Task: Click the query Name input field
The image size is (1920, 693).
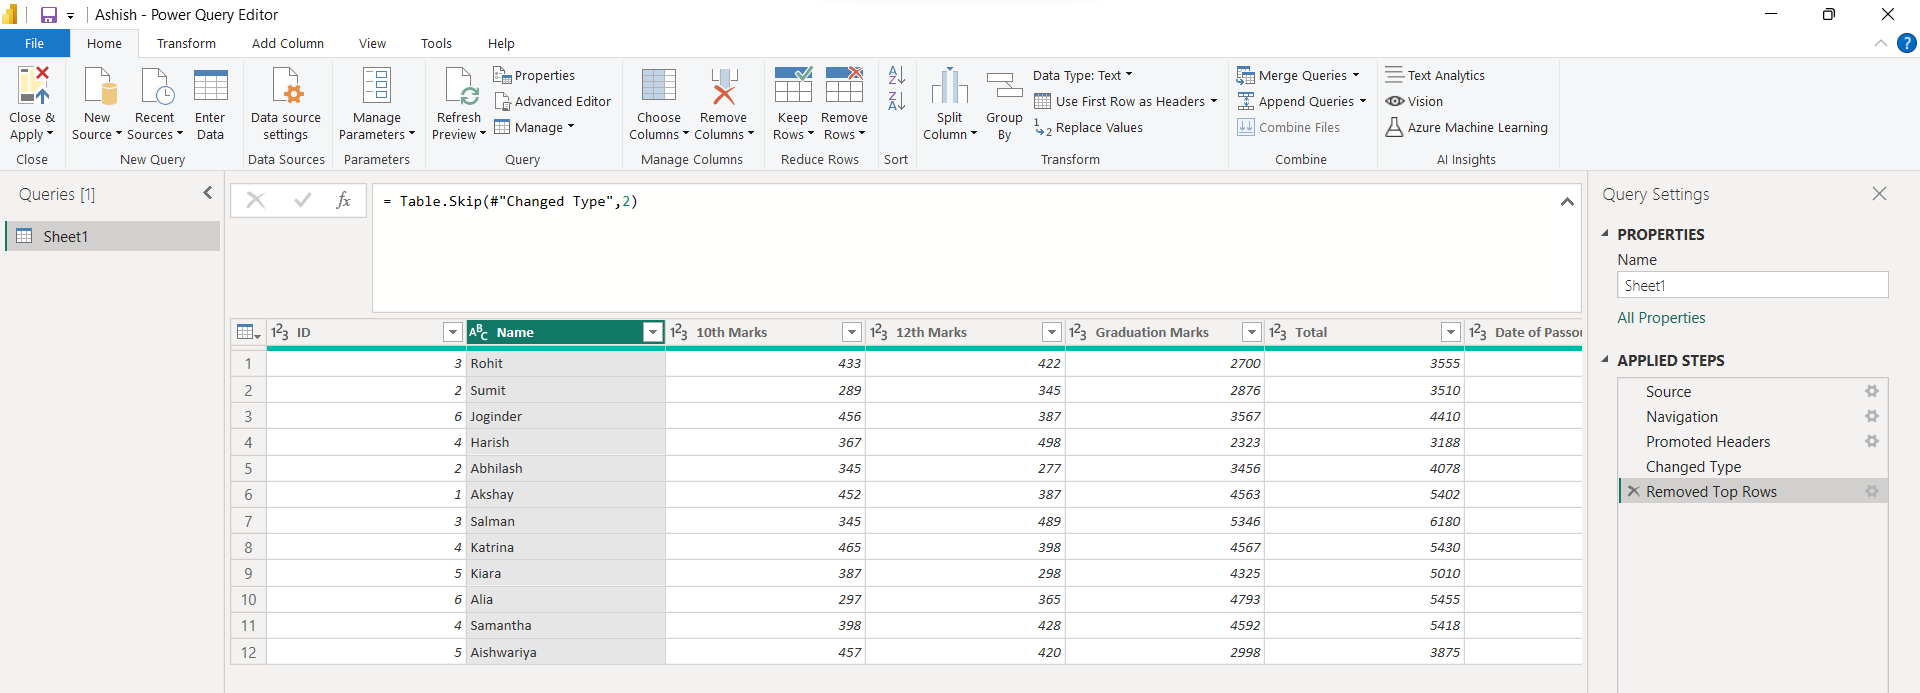Action: (x=1751, y=286)
